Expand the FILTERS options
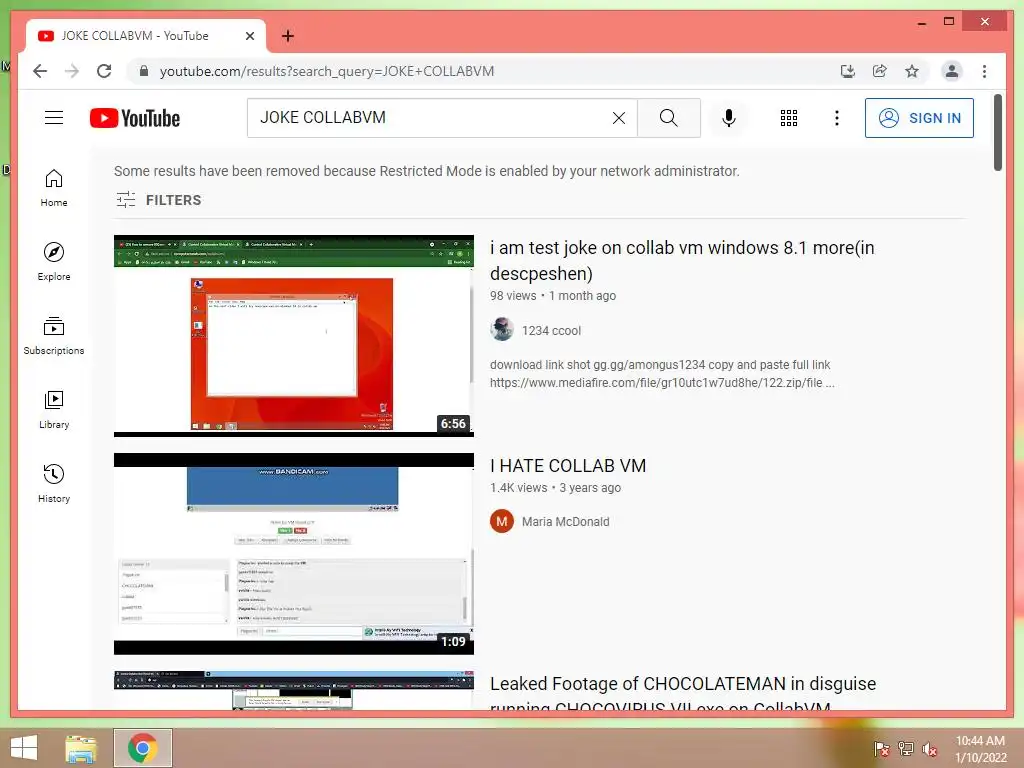This screenshot has height=768, width=1024. pos(159,200)
